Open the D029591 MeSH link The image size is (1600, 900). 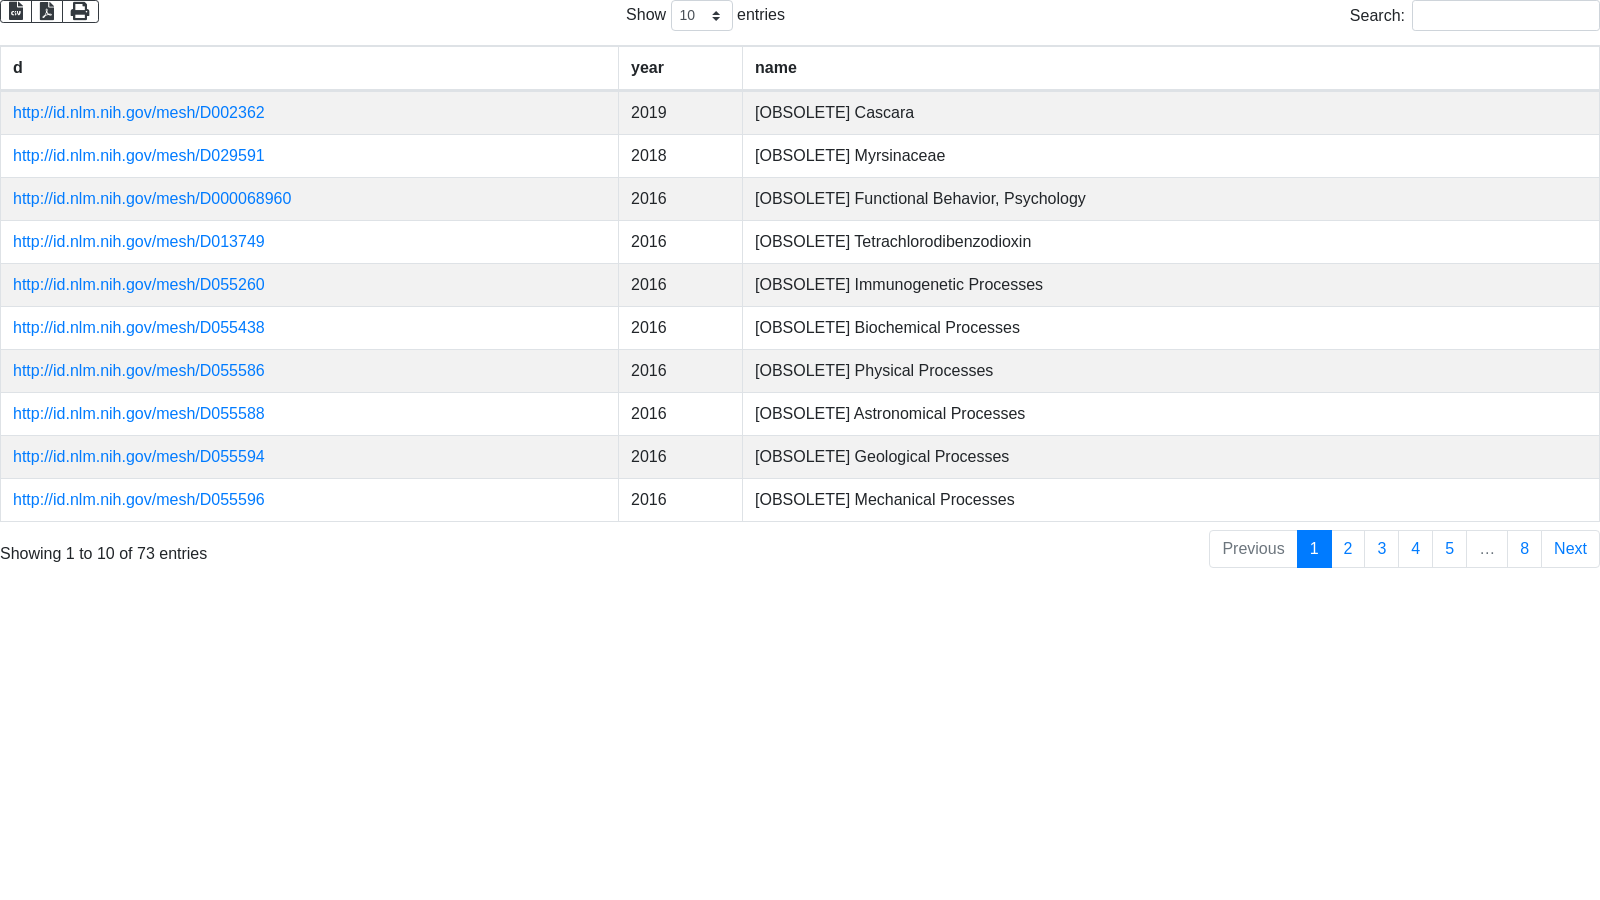pos(138,156)
